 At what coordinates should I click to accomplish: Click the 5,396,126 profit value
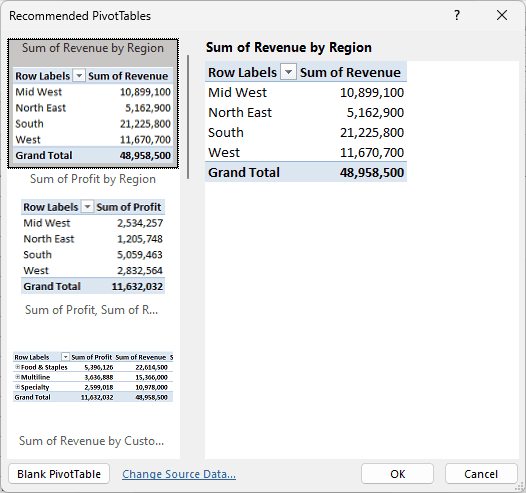pos(99,367)
